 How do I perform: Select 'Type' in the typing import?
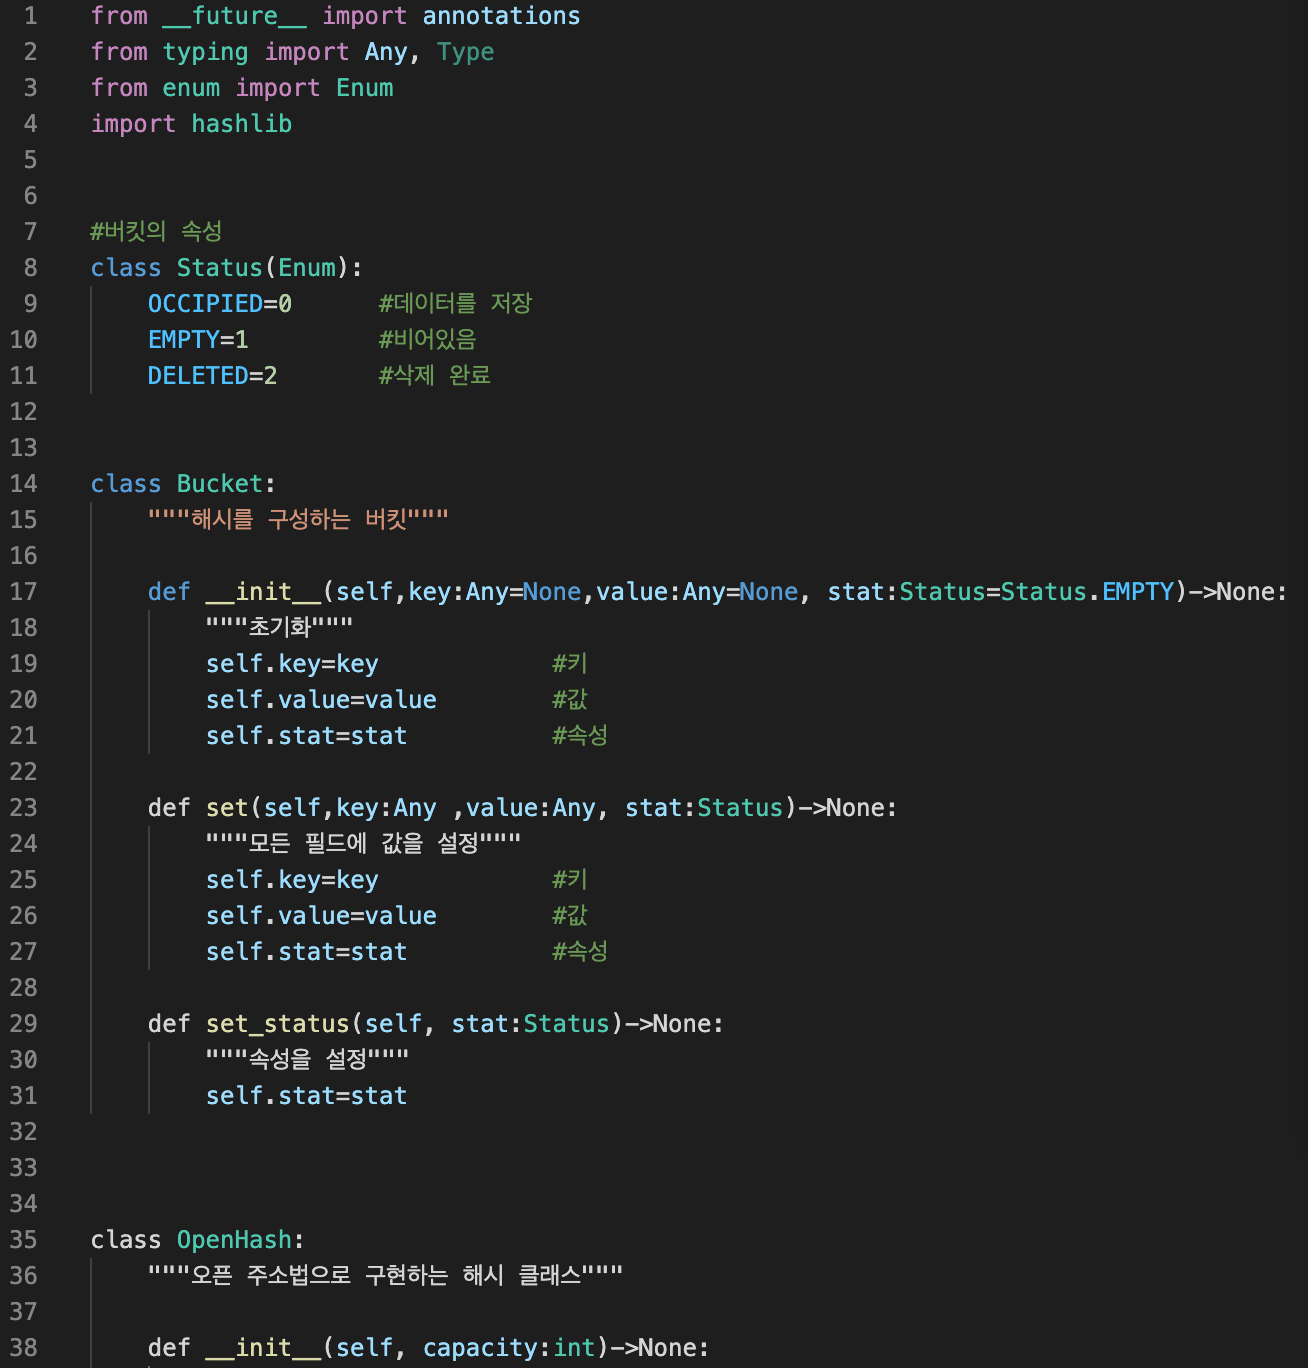465,52
